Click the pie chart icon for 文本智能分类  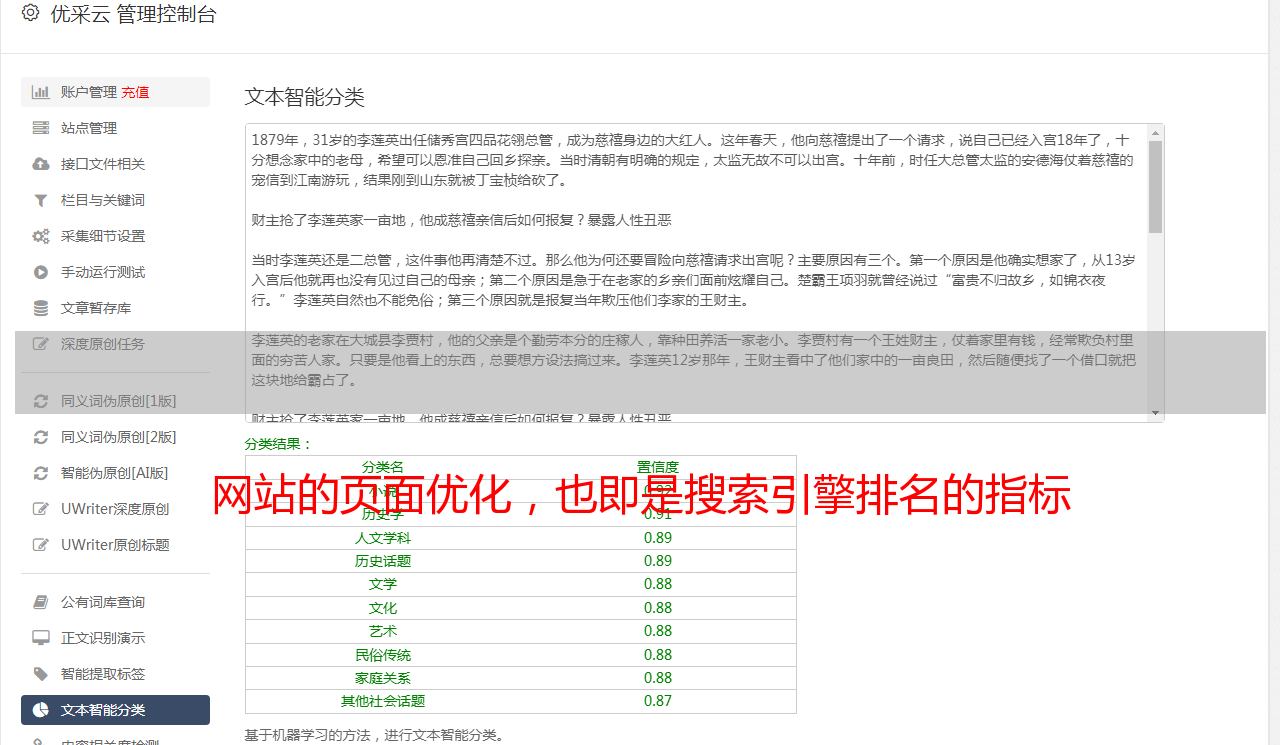41,710
